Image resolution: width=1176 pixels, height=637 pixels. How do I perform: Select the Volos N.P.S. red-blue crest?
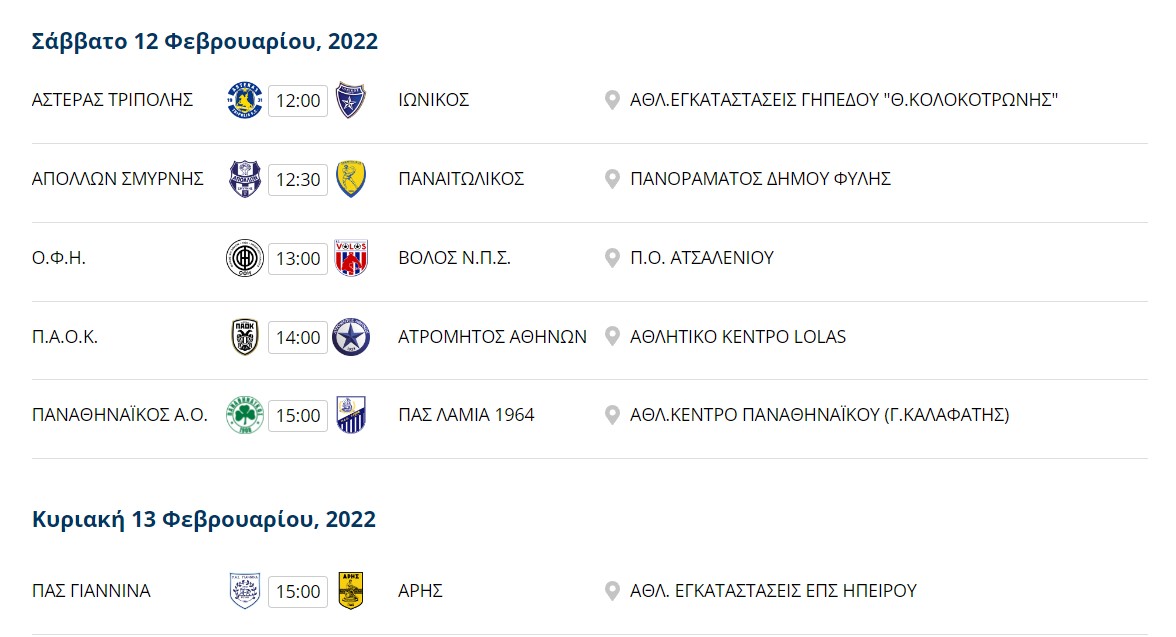[x=350, y=258]
